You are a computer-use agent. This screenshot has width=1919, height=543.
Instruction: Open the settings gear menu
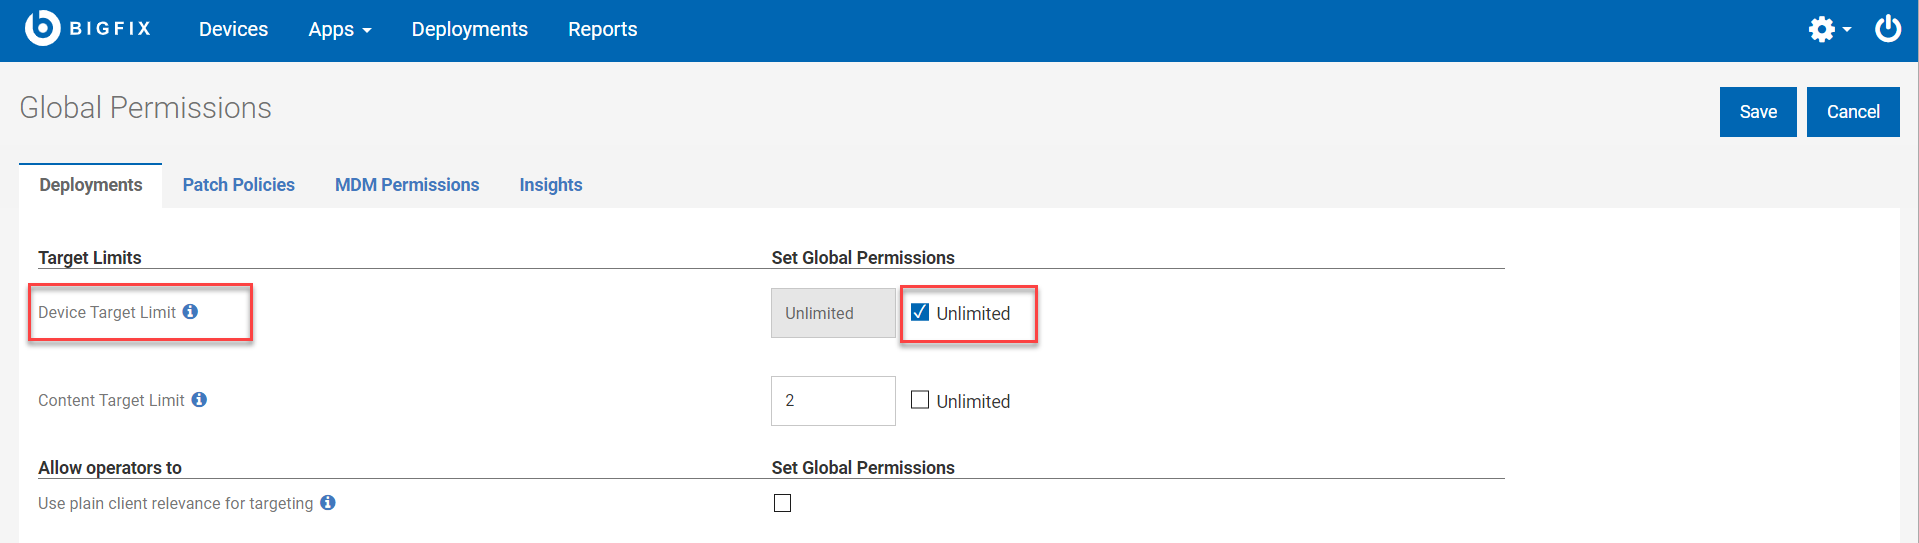[1827, 29]
